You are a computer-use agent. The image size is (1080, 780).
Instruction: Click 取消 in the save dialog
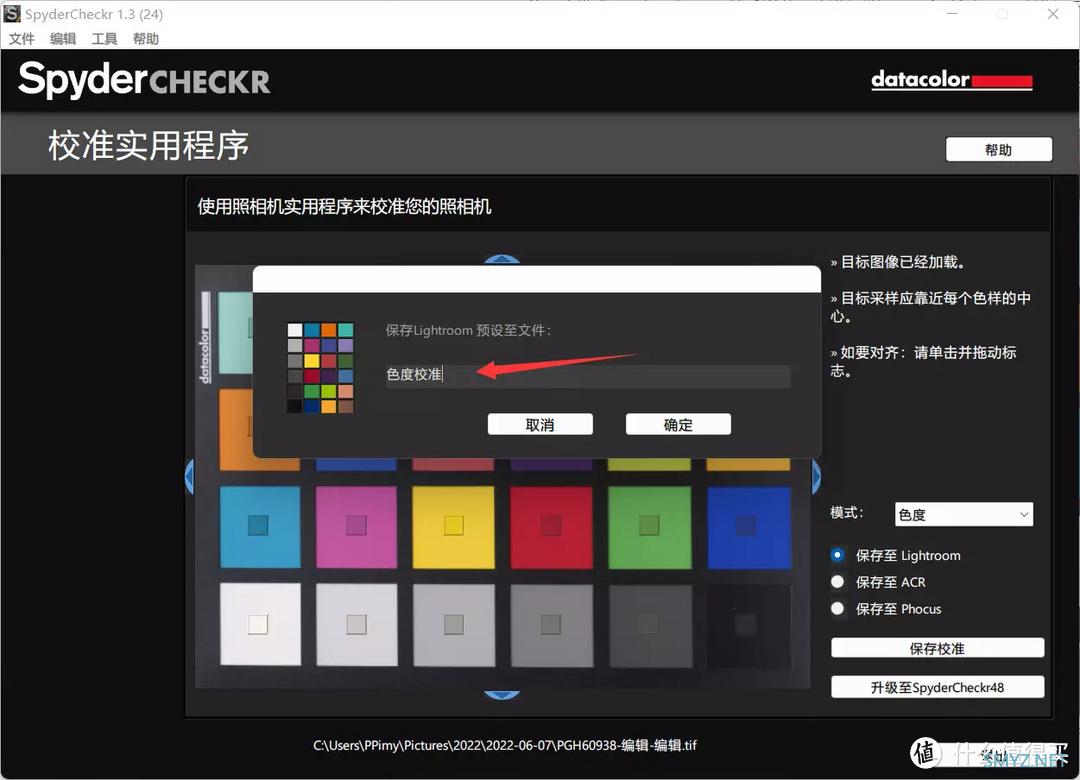point(540,424)
